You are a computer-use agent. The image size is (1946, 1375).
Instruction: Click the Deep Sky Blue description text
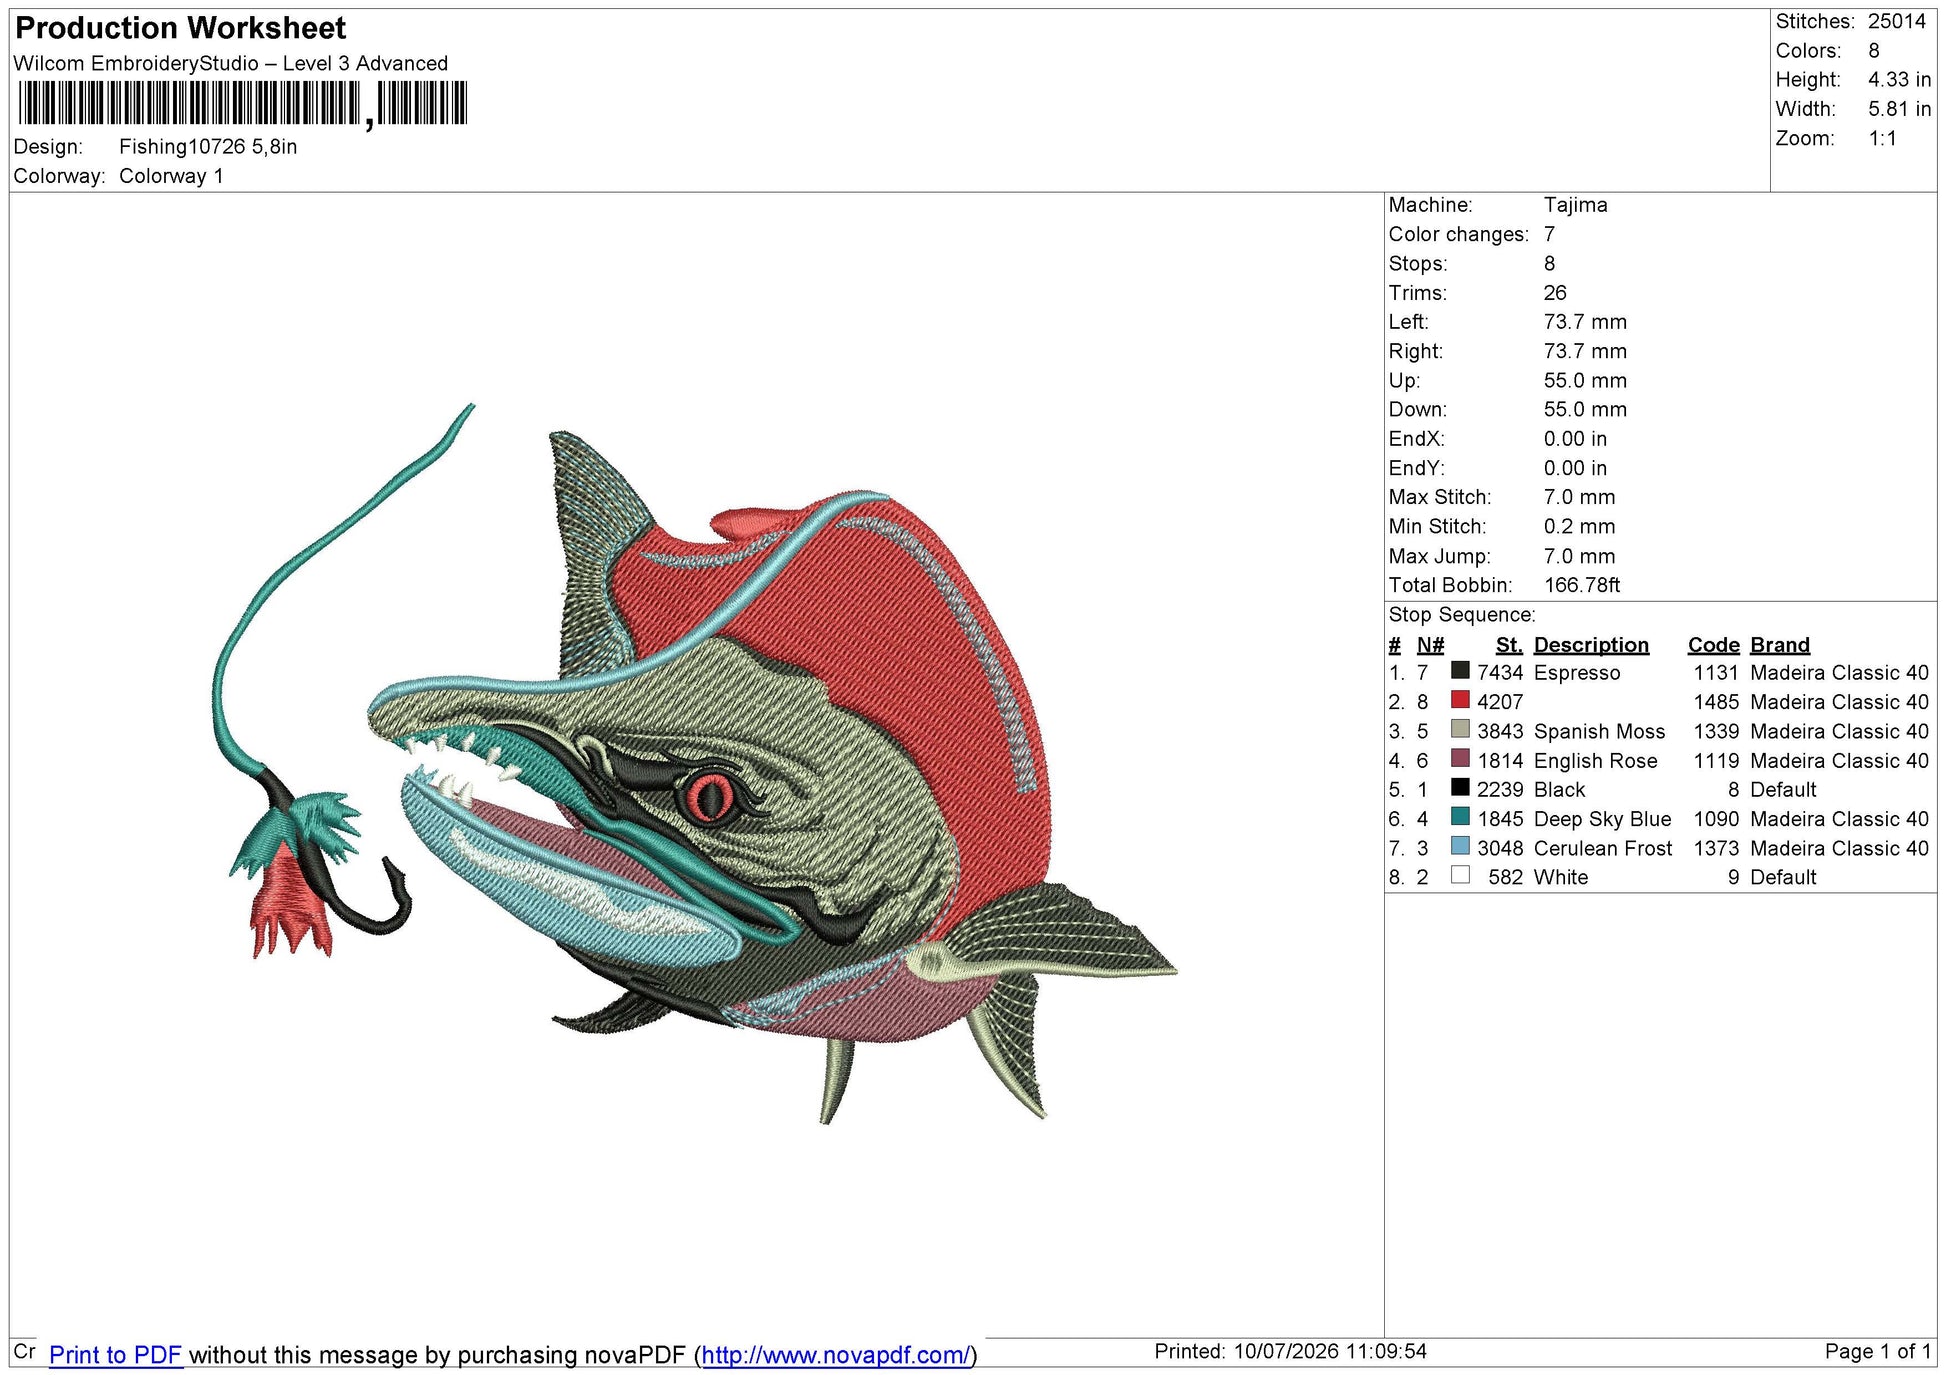tap(1602, 819)
